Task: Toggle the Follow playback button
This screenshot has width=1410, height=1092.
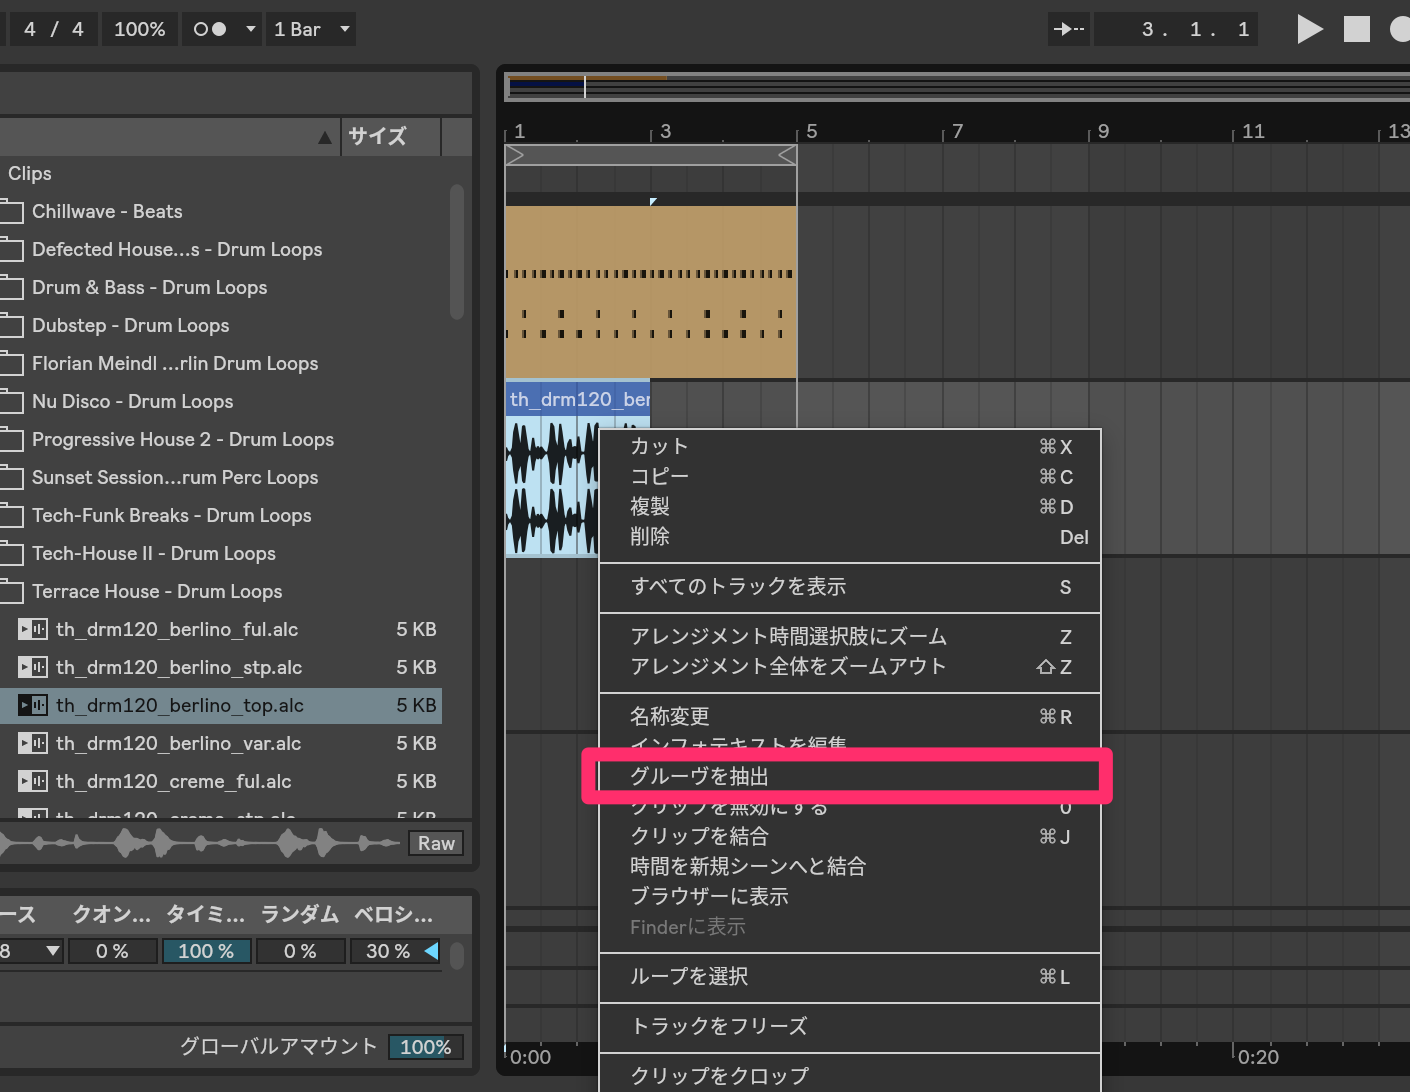Action: coord(1069,29)
